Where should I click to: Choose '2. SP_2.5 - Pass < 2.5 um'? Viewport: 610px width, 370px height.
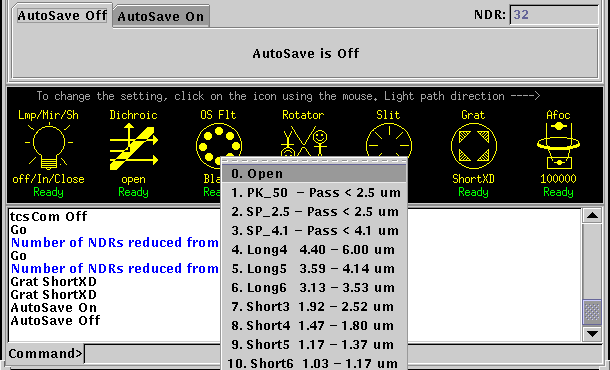314,212
